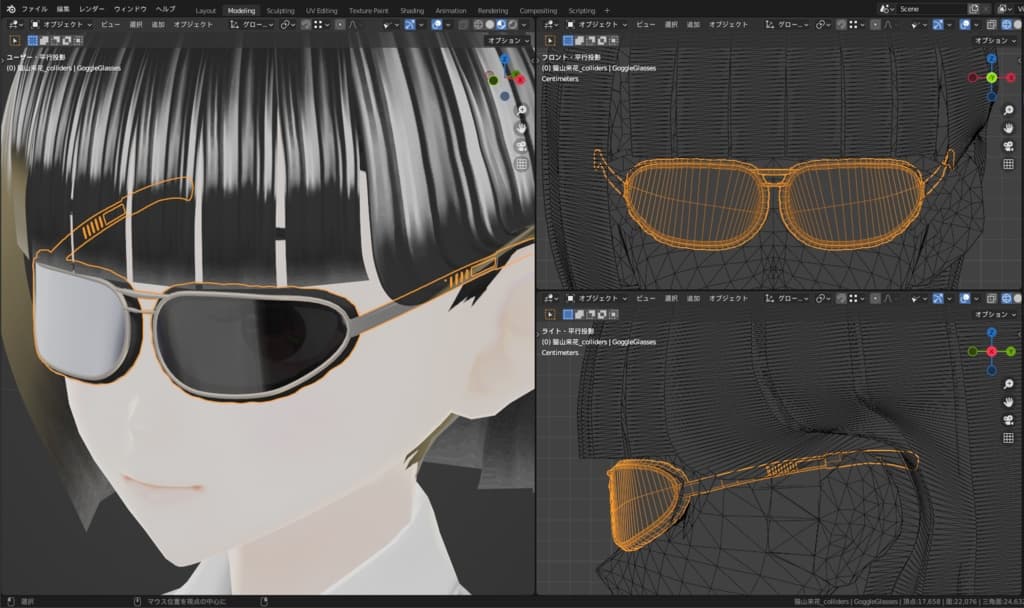
Task: Click the green Y axis gizmo in top-right viewport
Action: click(x=991, y=77)
